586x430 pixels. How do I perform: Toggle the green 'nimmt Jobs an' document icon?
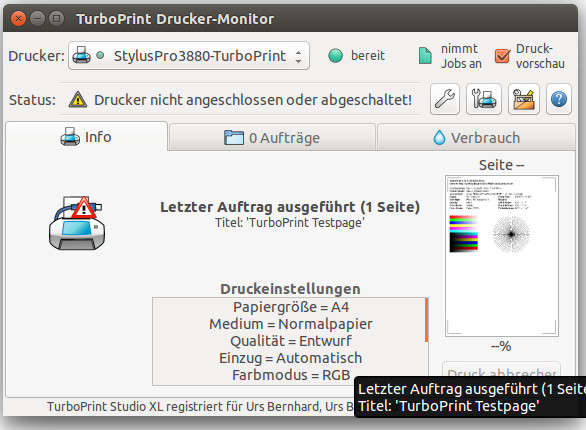point(425,56)
